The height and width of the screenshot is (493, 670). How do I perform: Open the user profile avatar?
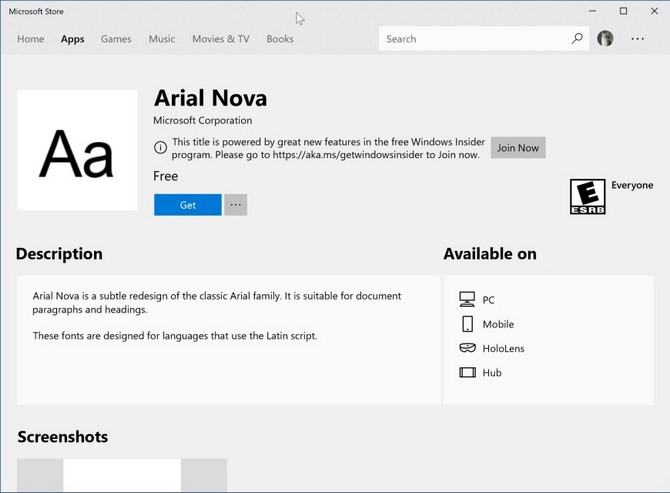pos(605,39)
